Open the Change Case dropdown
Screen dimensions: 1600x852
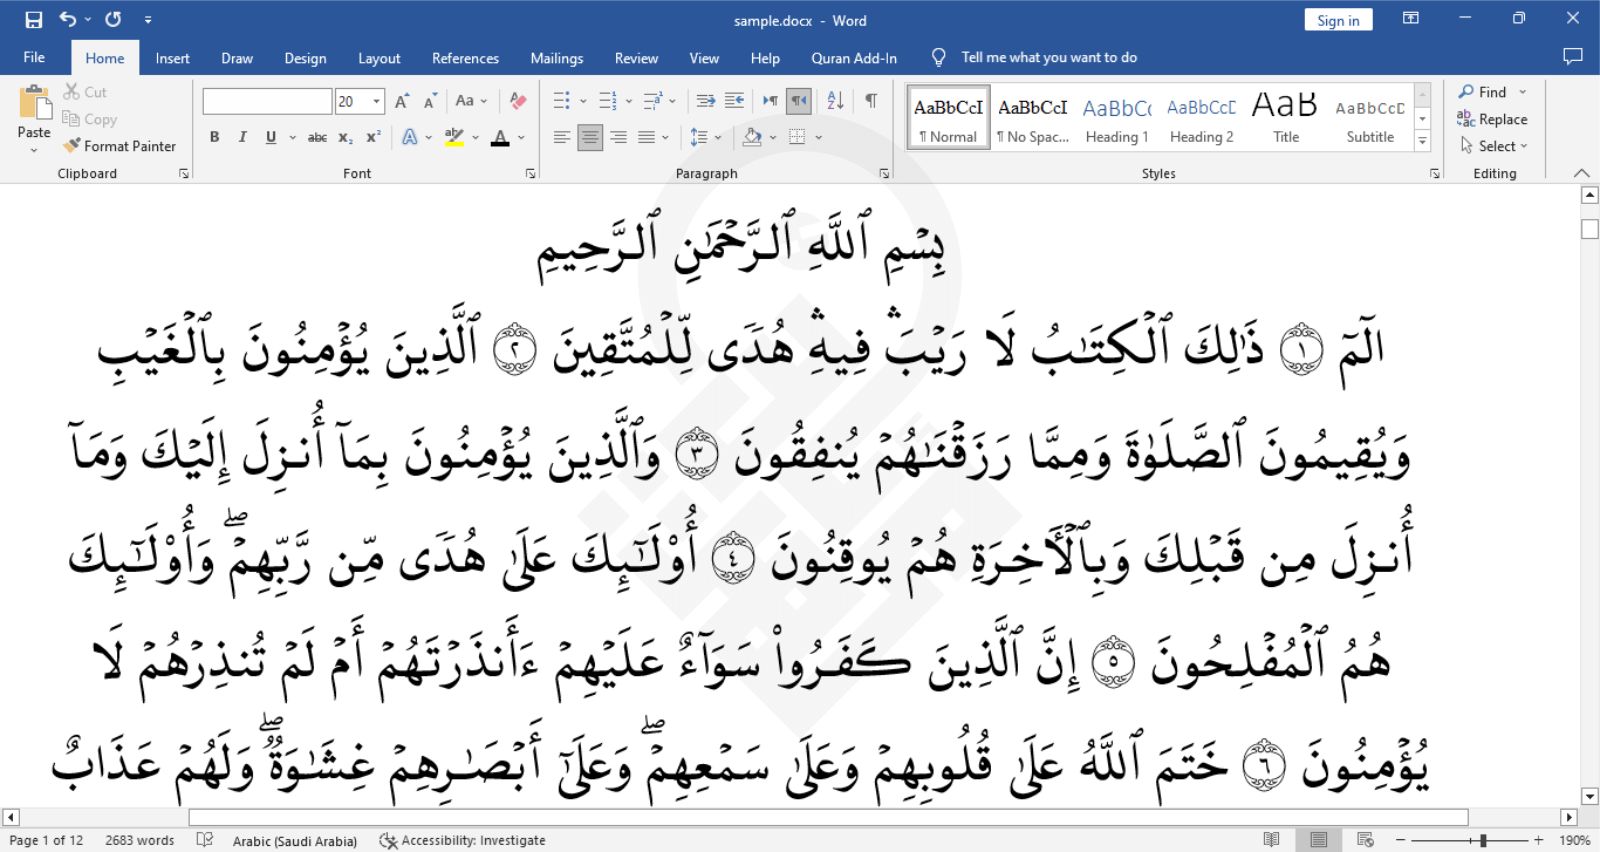coord(471,101)
